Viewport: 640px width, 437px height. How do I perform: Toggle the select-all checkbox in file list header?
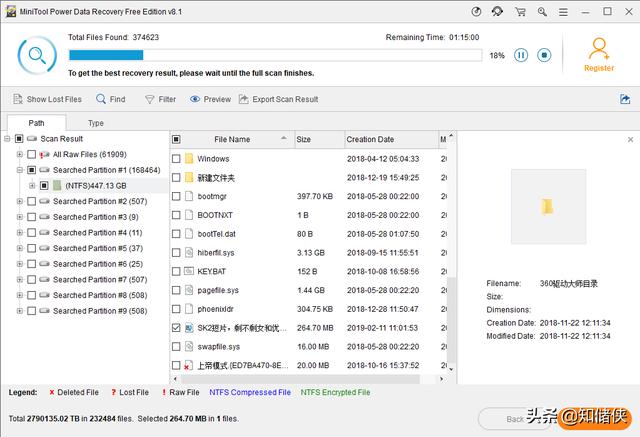[x=176, y=140]
